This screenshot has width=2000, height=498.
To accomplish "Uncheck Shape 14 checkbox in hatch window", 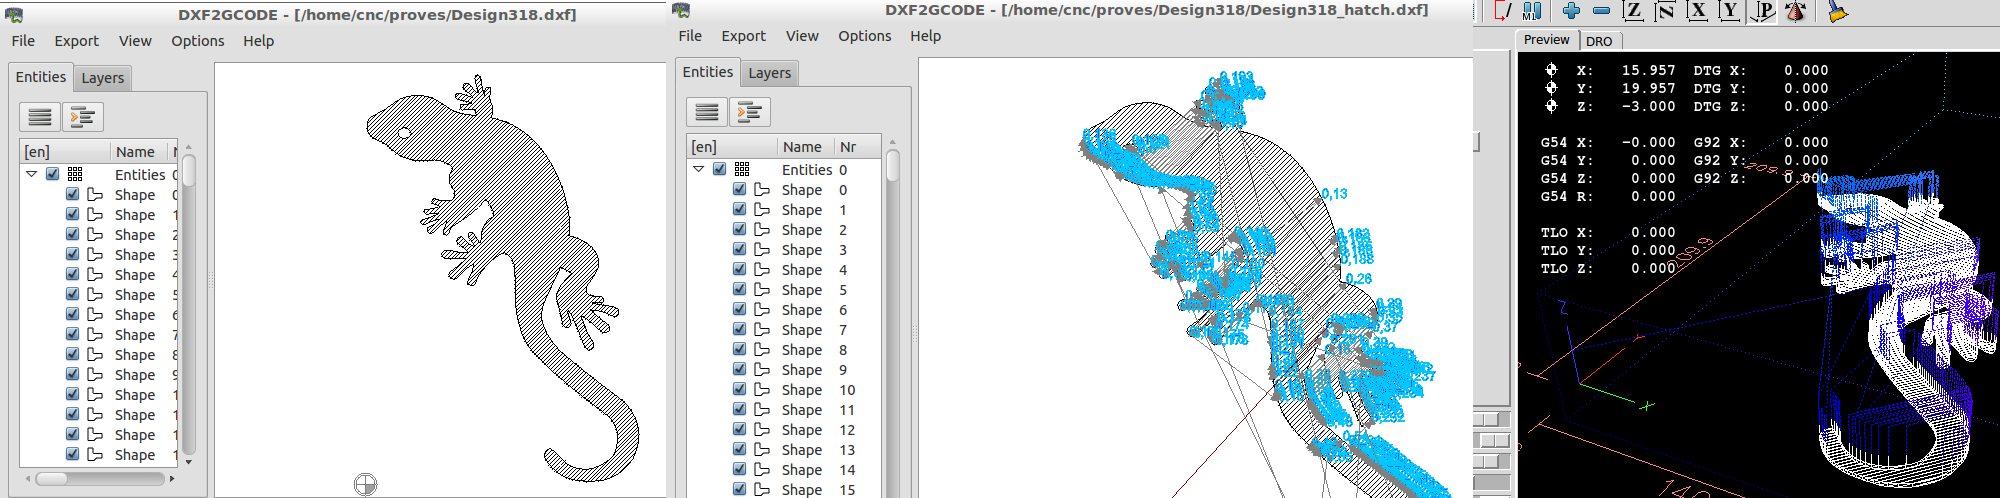I will (x=739, y=469).
